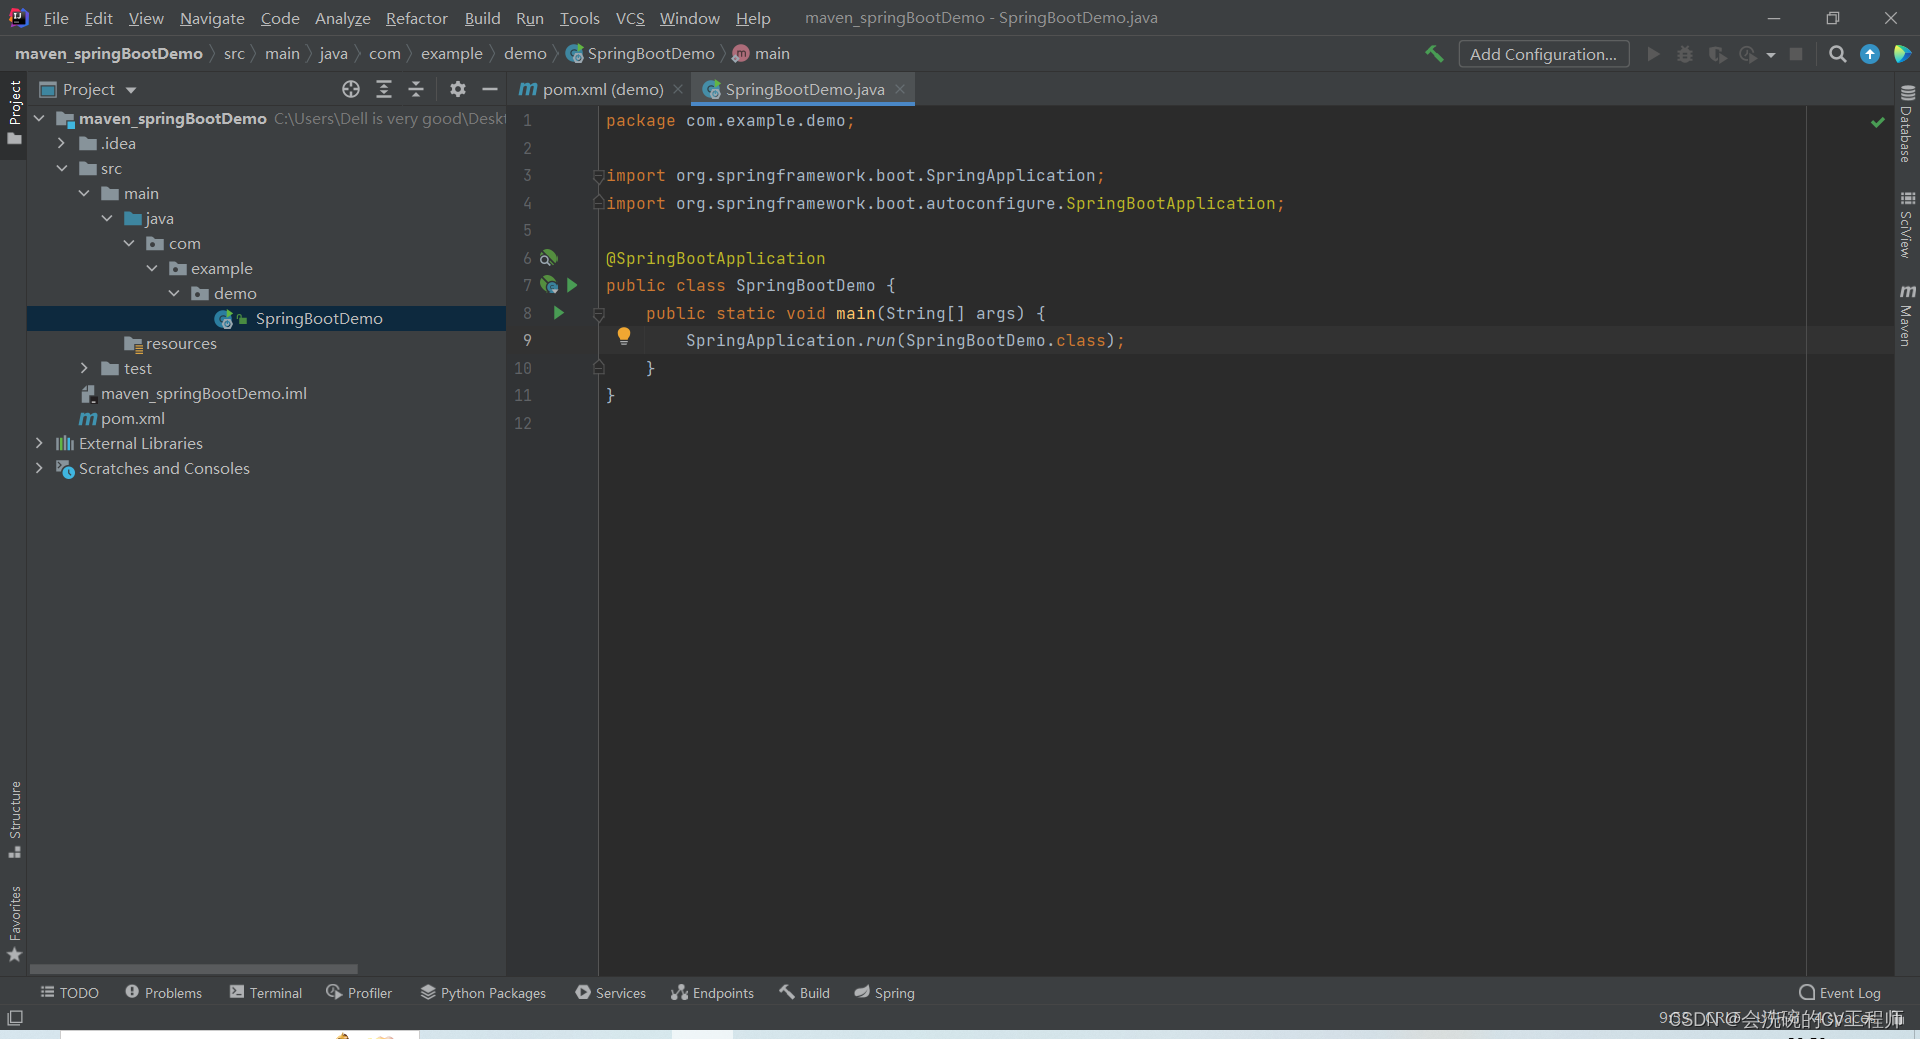Toggle the Project tool window stripe button

click(x=14, y=112)
